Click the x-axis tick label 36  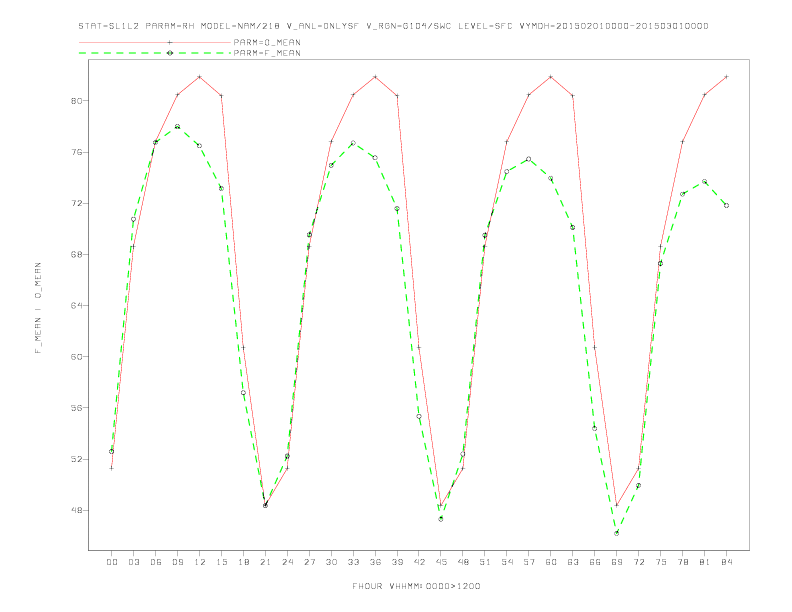pos(375,562)
